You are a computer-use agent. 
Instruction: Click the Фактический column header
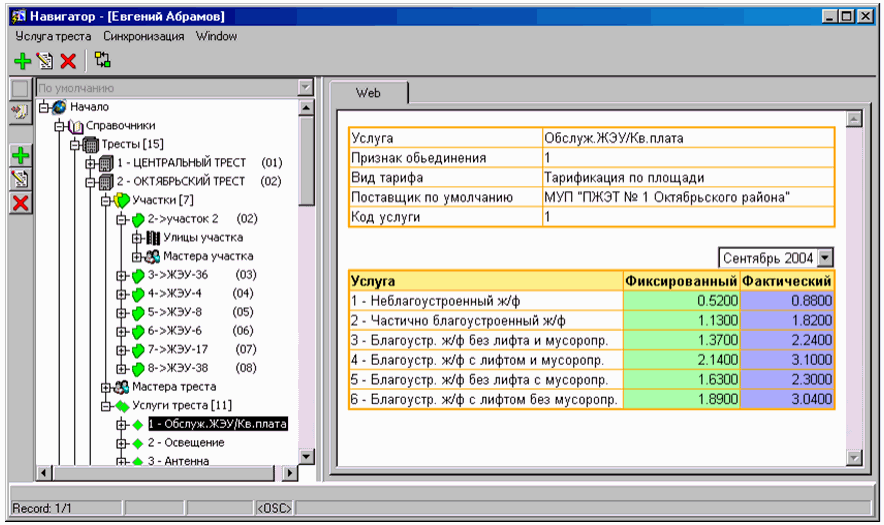786,281
